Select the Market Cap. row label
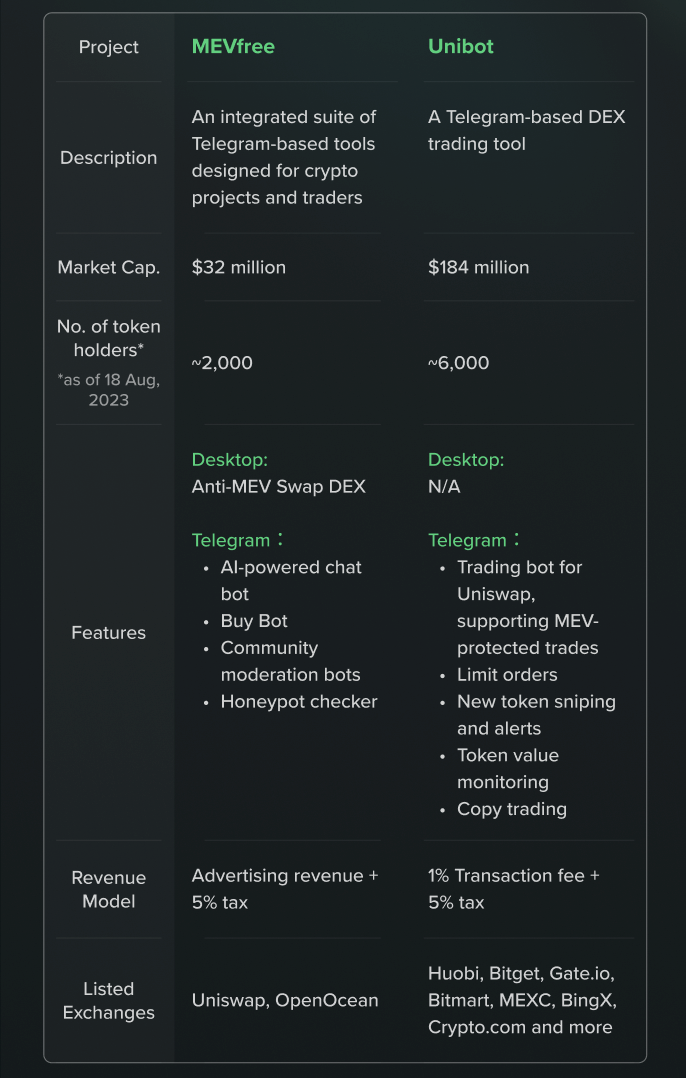 tap(109, 267)
